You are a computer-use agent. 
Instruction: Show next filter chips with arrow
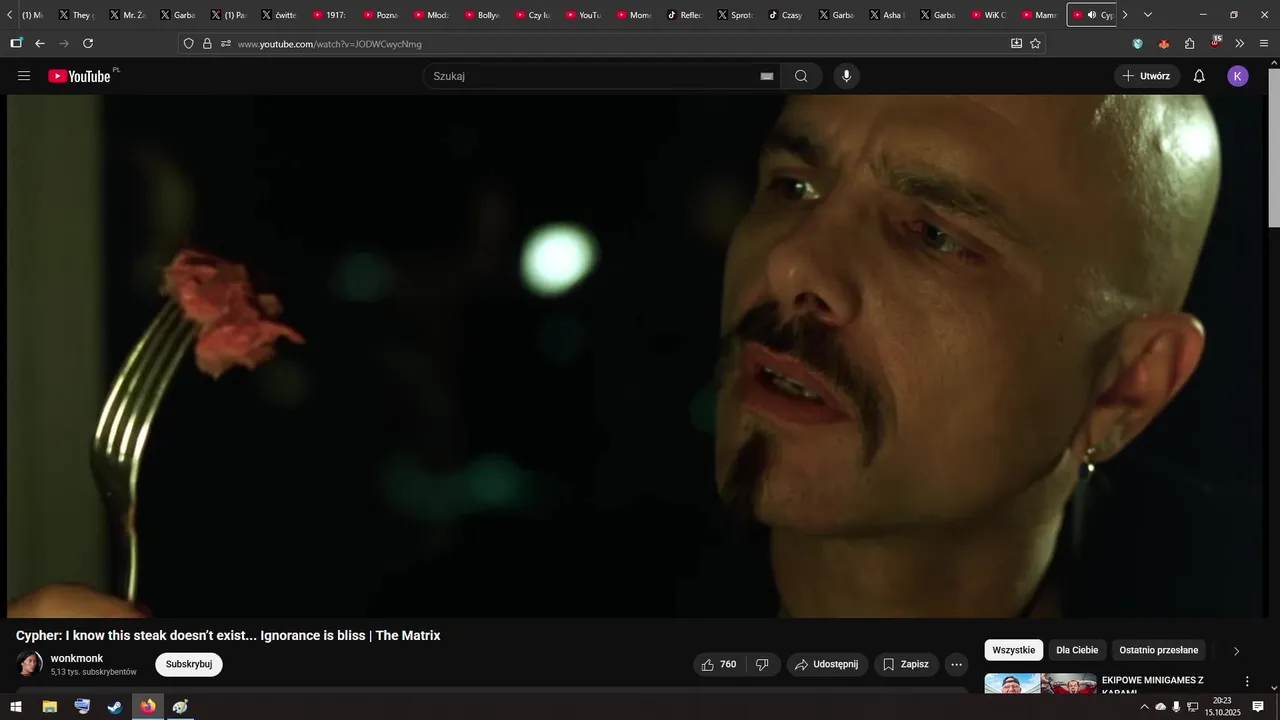pyautogui.click(x=1236, y=651)
